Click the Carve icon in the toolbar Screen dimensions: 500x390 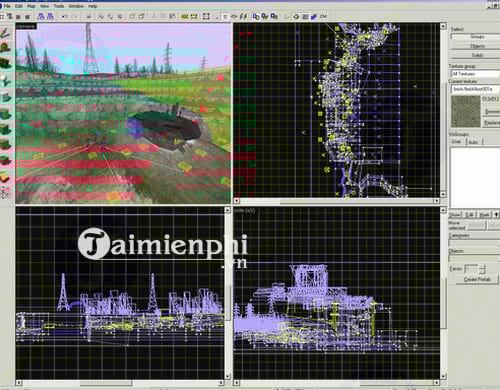pos(89,16)
